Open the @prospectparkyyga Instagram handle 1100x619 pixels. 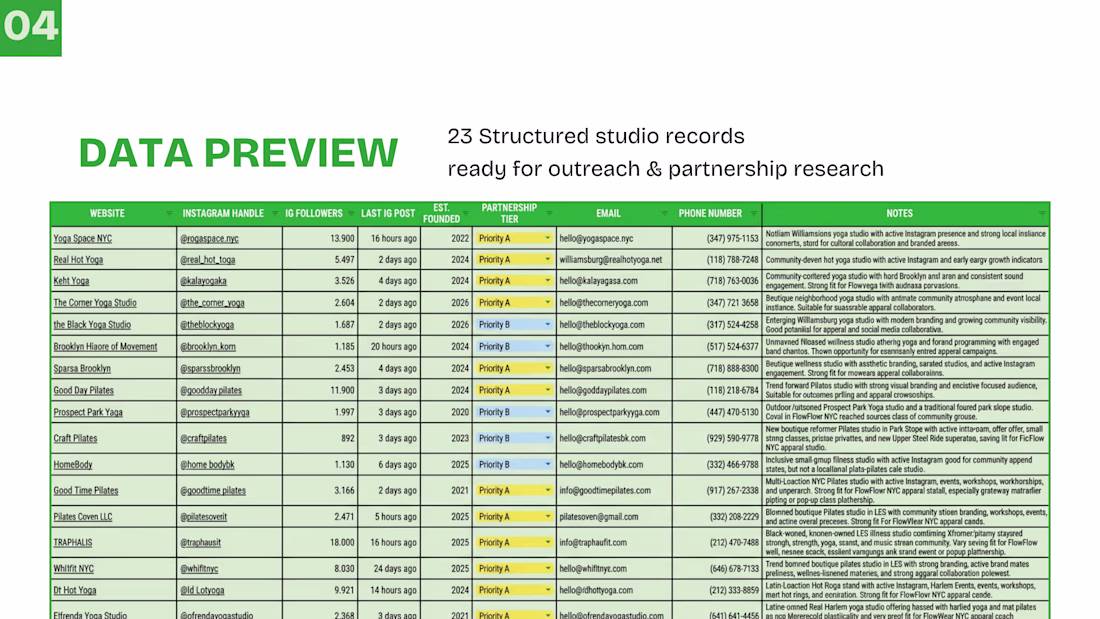click(215, 412)
